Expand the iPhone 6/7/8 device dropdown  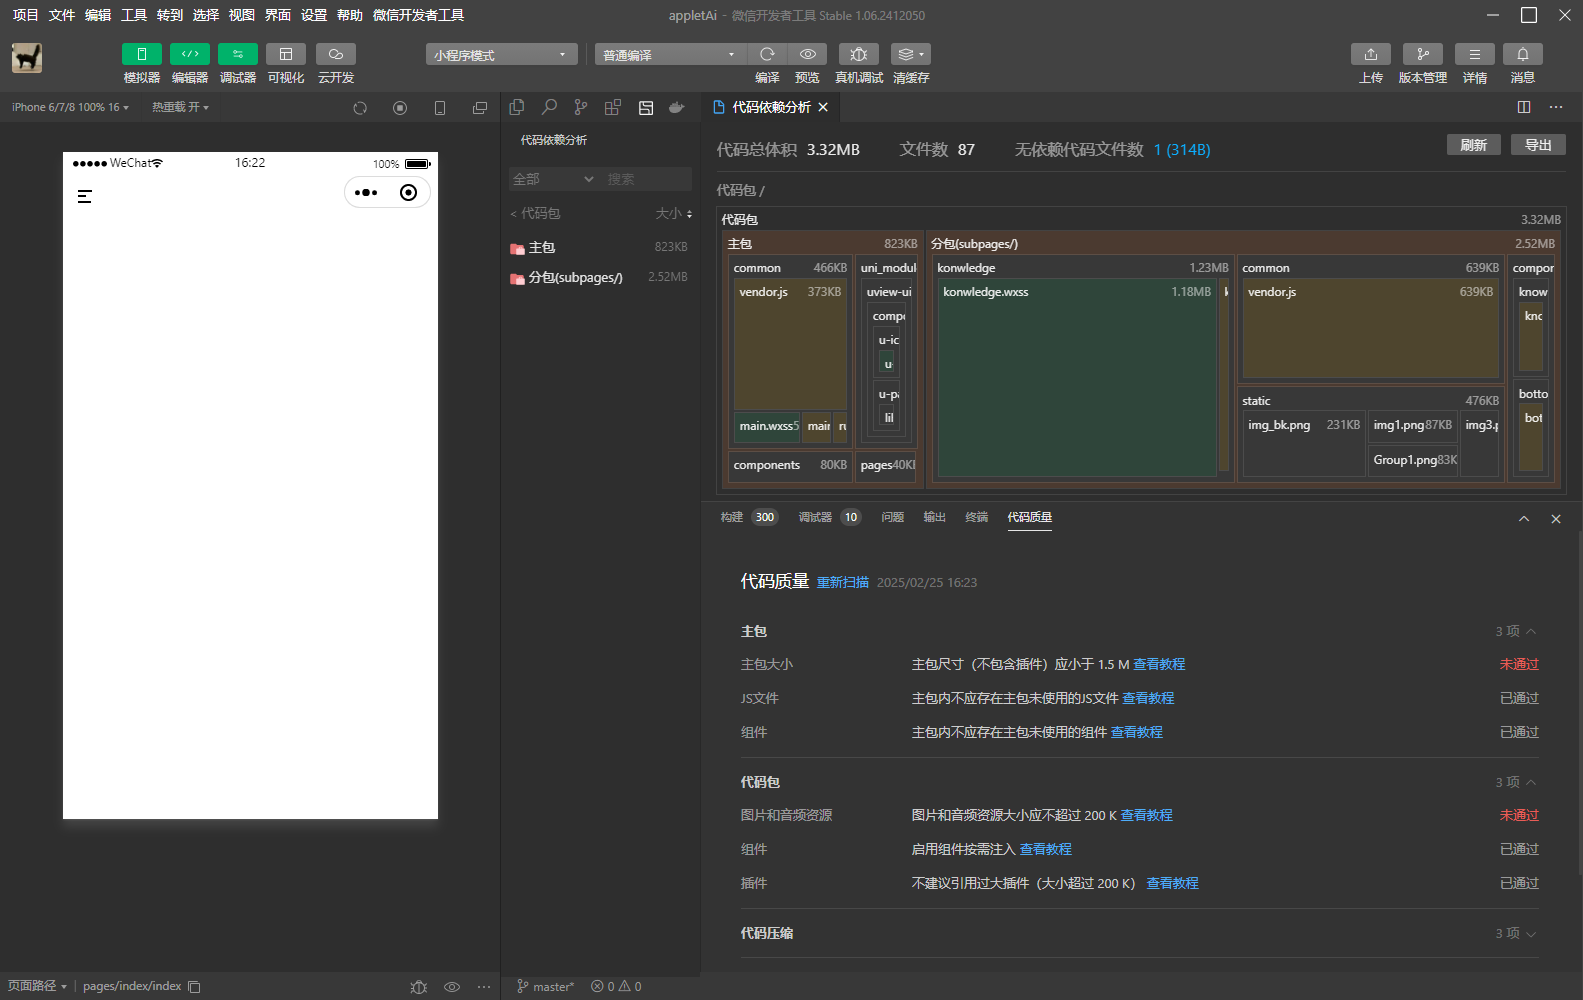[70, 107]
